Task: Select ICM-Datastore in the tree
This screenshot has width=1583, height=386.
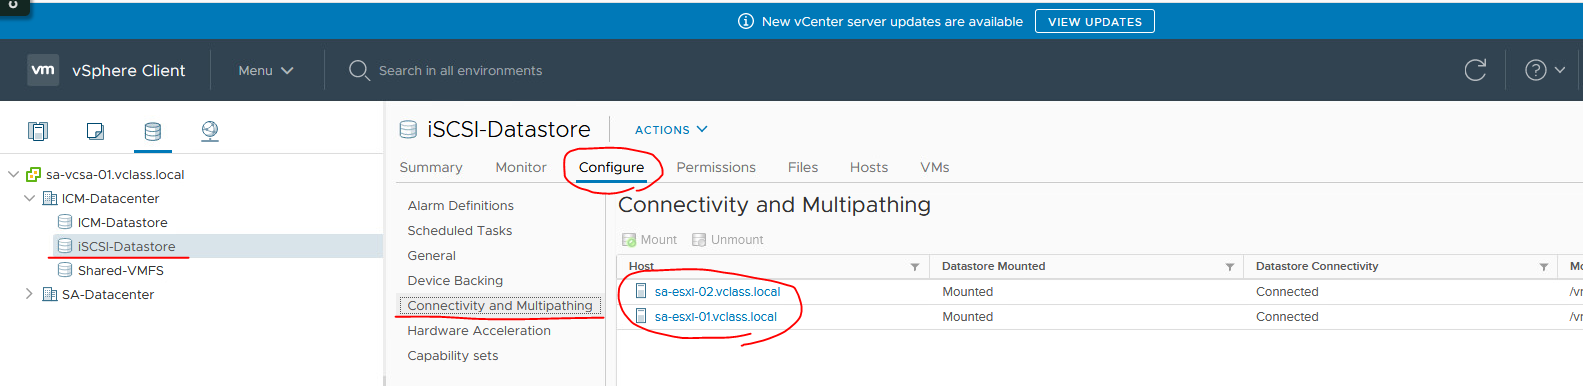Action: tap(122, 222)
